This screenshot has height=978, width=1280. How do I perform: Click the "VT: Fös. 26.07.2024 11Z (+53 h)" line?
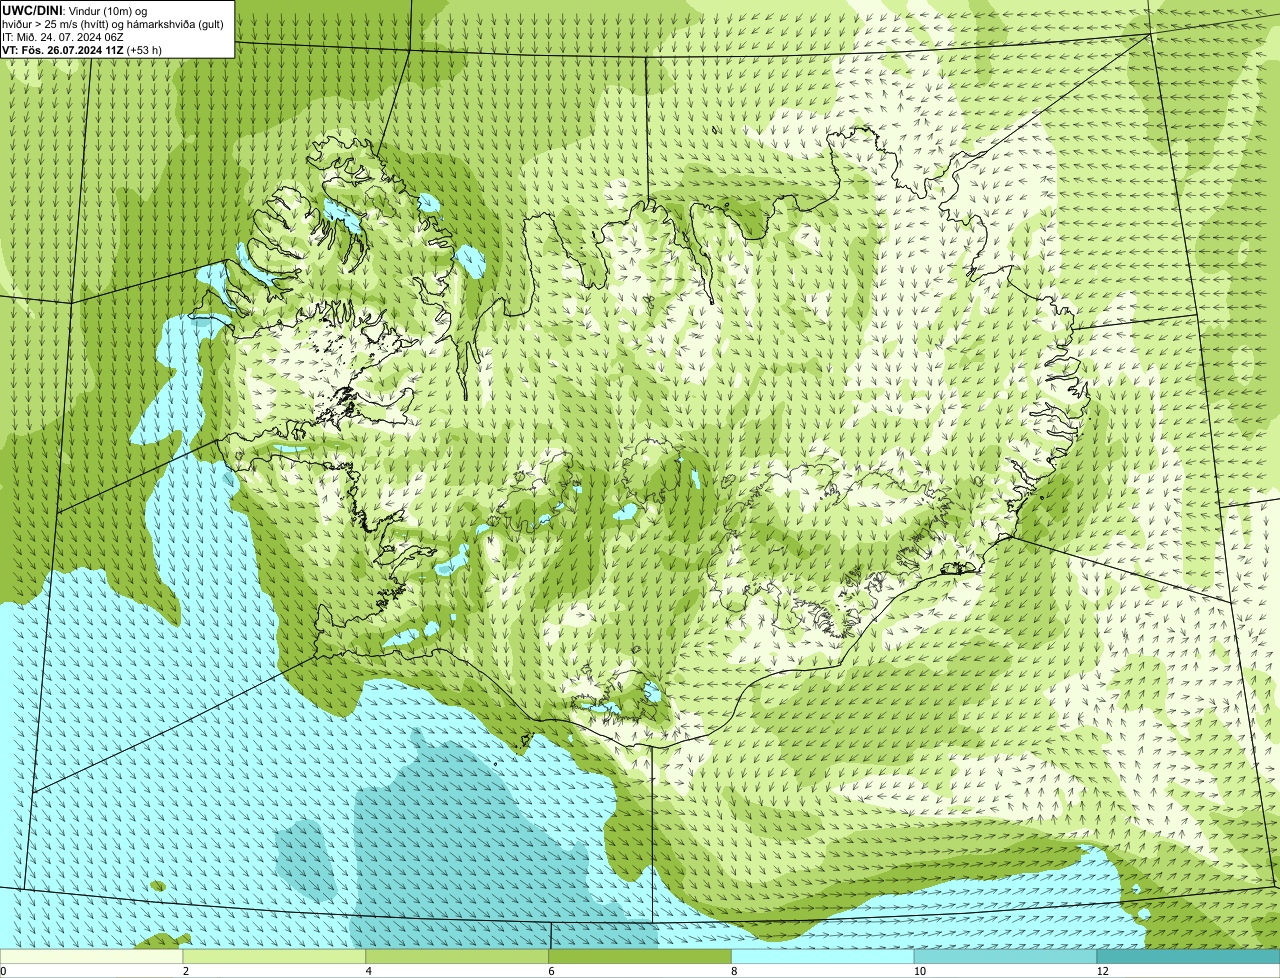tap(82, 50)
